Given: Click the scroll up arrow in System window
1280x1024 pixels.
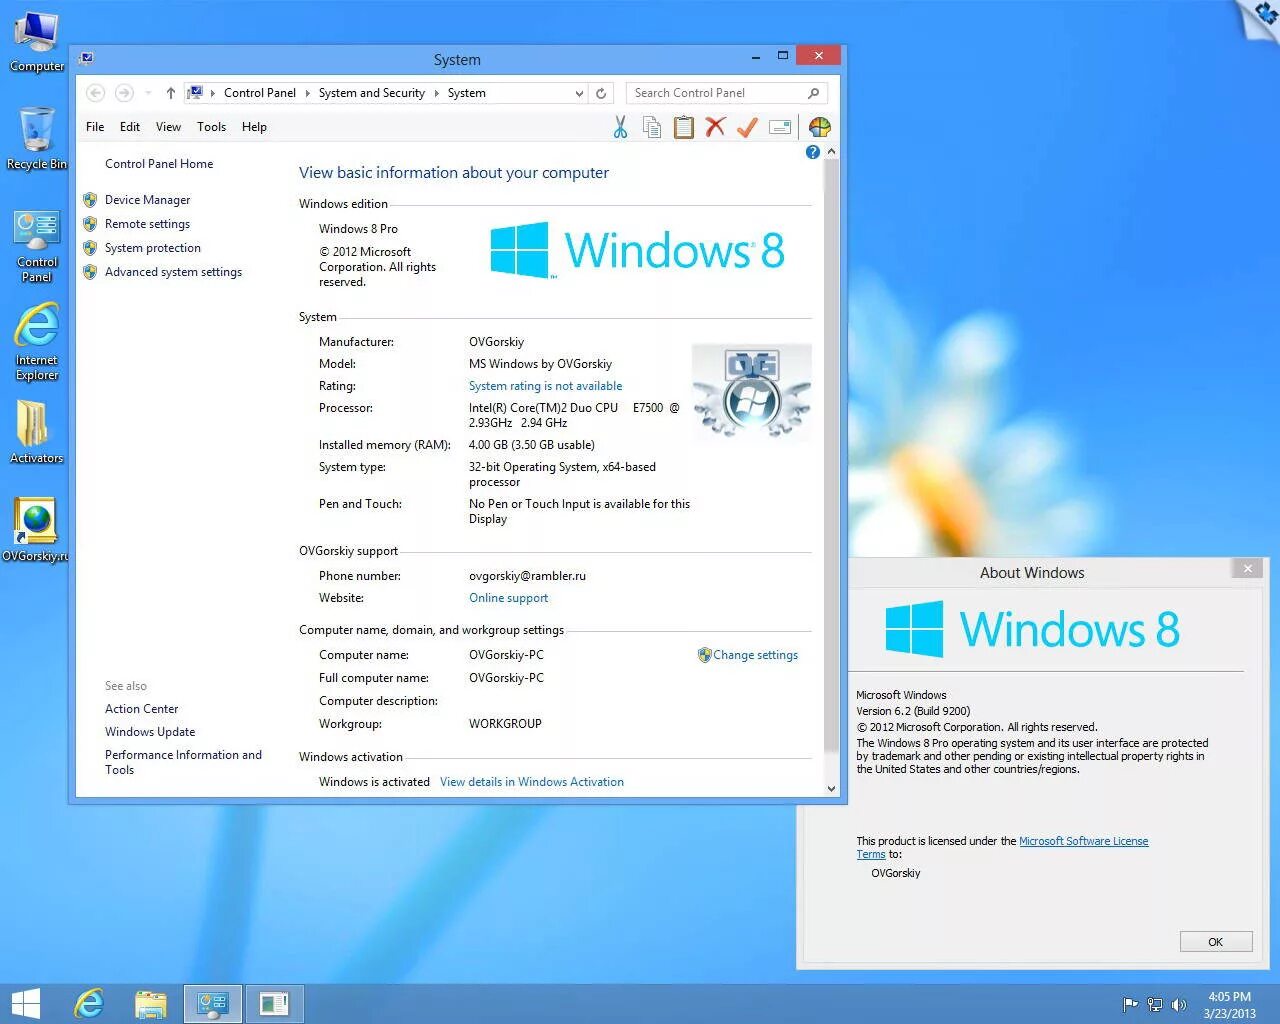Looking at the screenshot, I should tap(831, 152).
